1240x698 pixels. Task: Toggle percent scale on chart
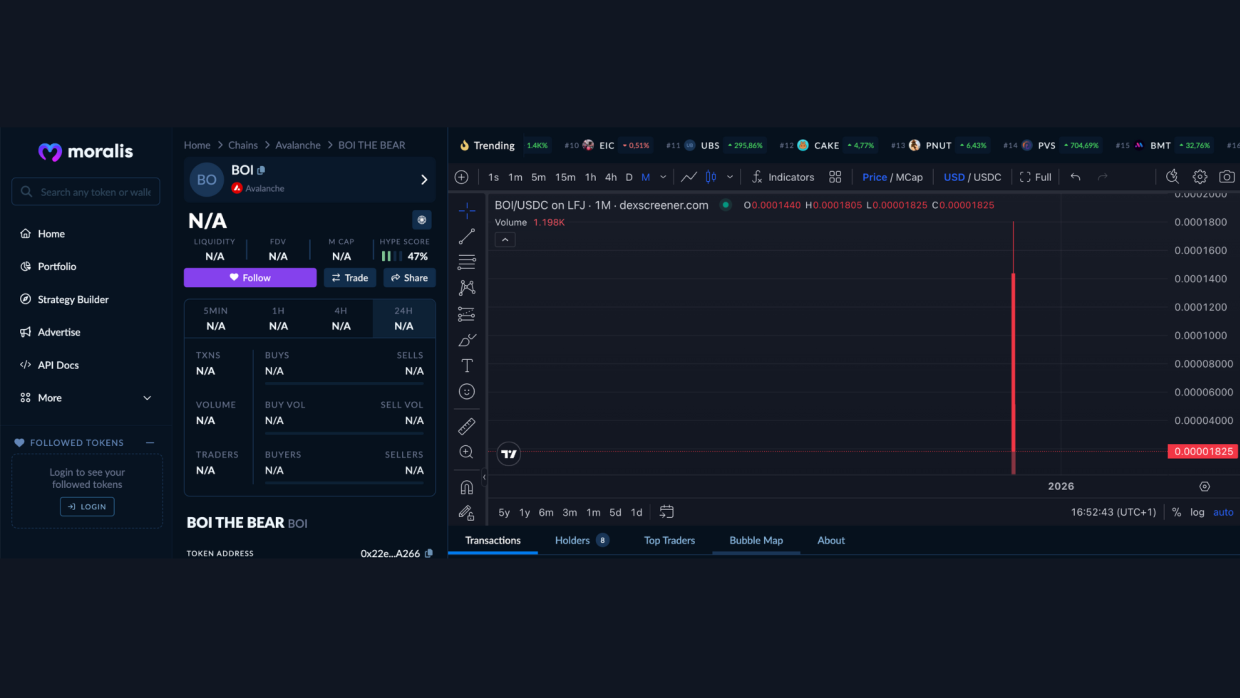coord(1177,512)
